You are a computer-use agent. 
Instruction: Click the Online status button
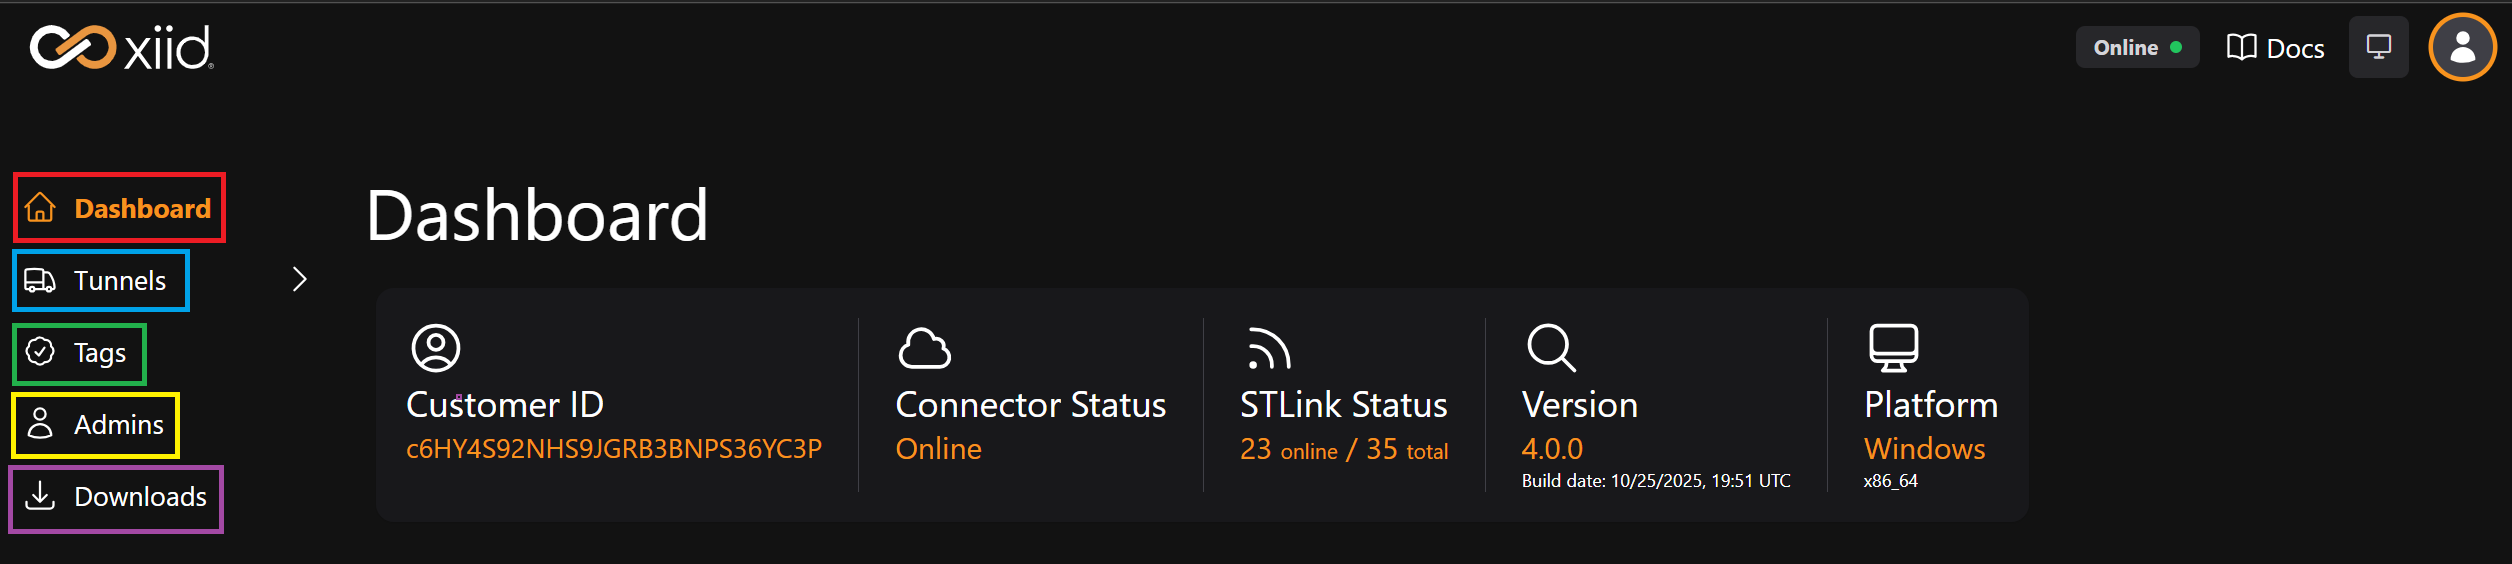point(2137,47)
